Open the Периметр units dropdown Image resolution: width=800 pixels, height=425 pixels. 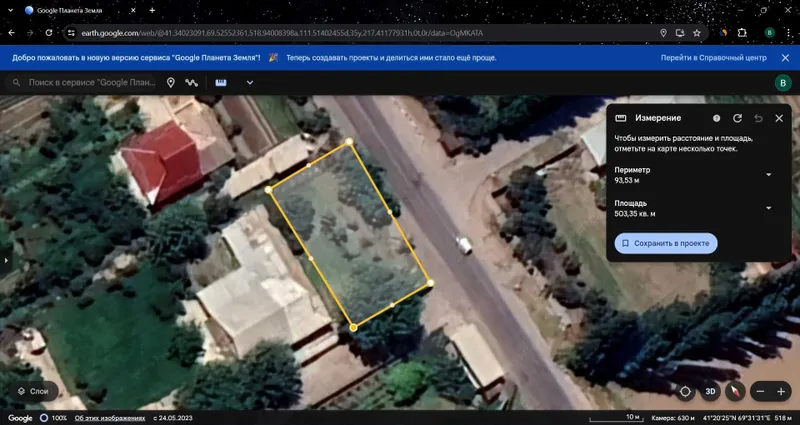tap(769, 174)
